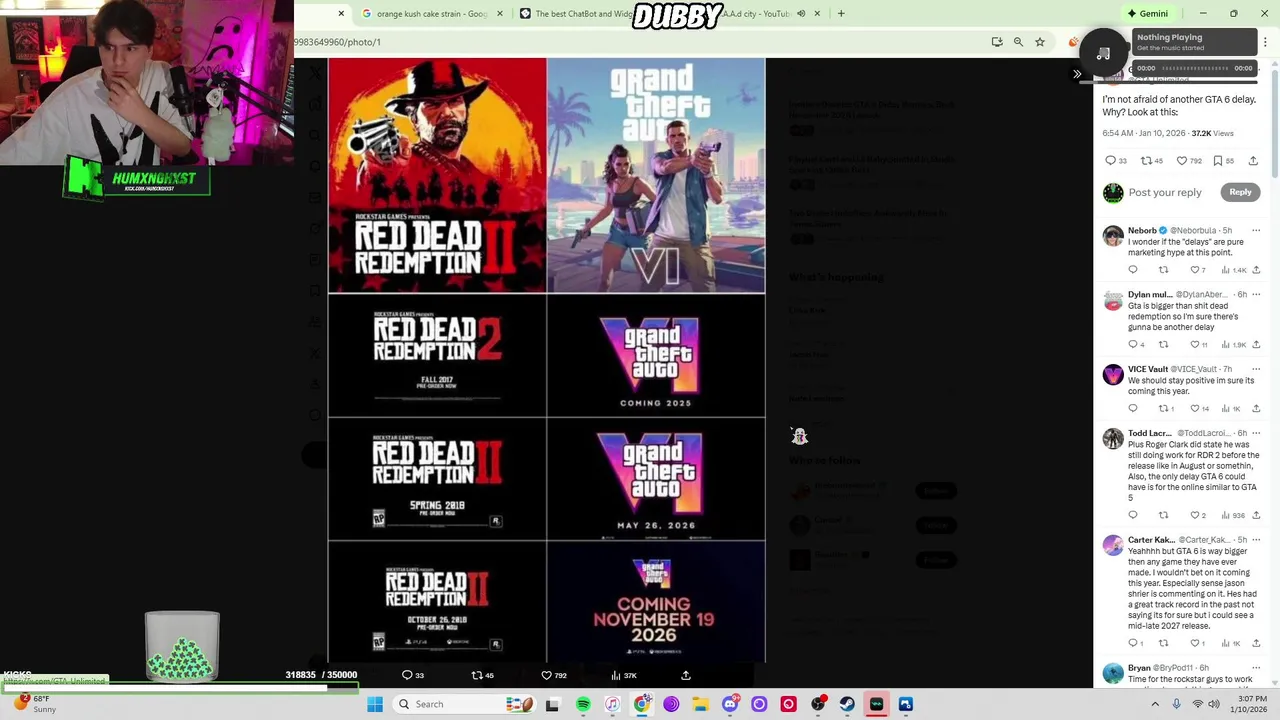Open more options on Todd Lacr... reply
Image resolution: width=1280 pixels, height=720 pixels.
(1256, 433)
